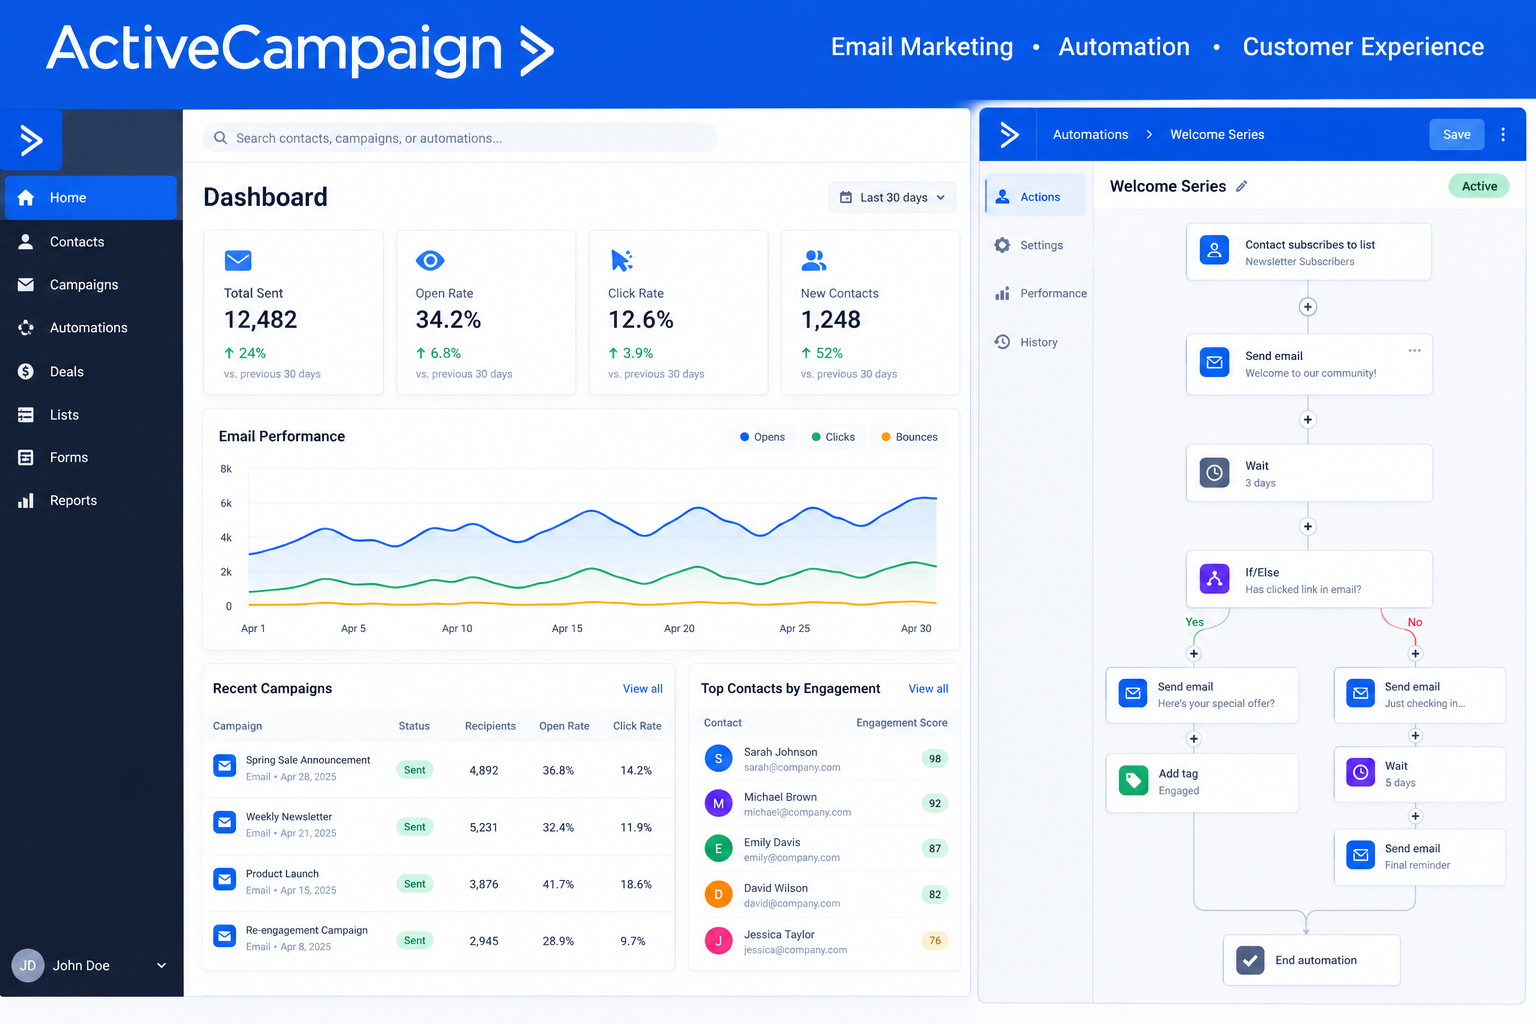Screen dimensions: 1536x1024
Task: Open the Contacts person icon in sidebar
Action: point(26,242)
